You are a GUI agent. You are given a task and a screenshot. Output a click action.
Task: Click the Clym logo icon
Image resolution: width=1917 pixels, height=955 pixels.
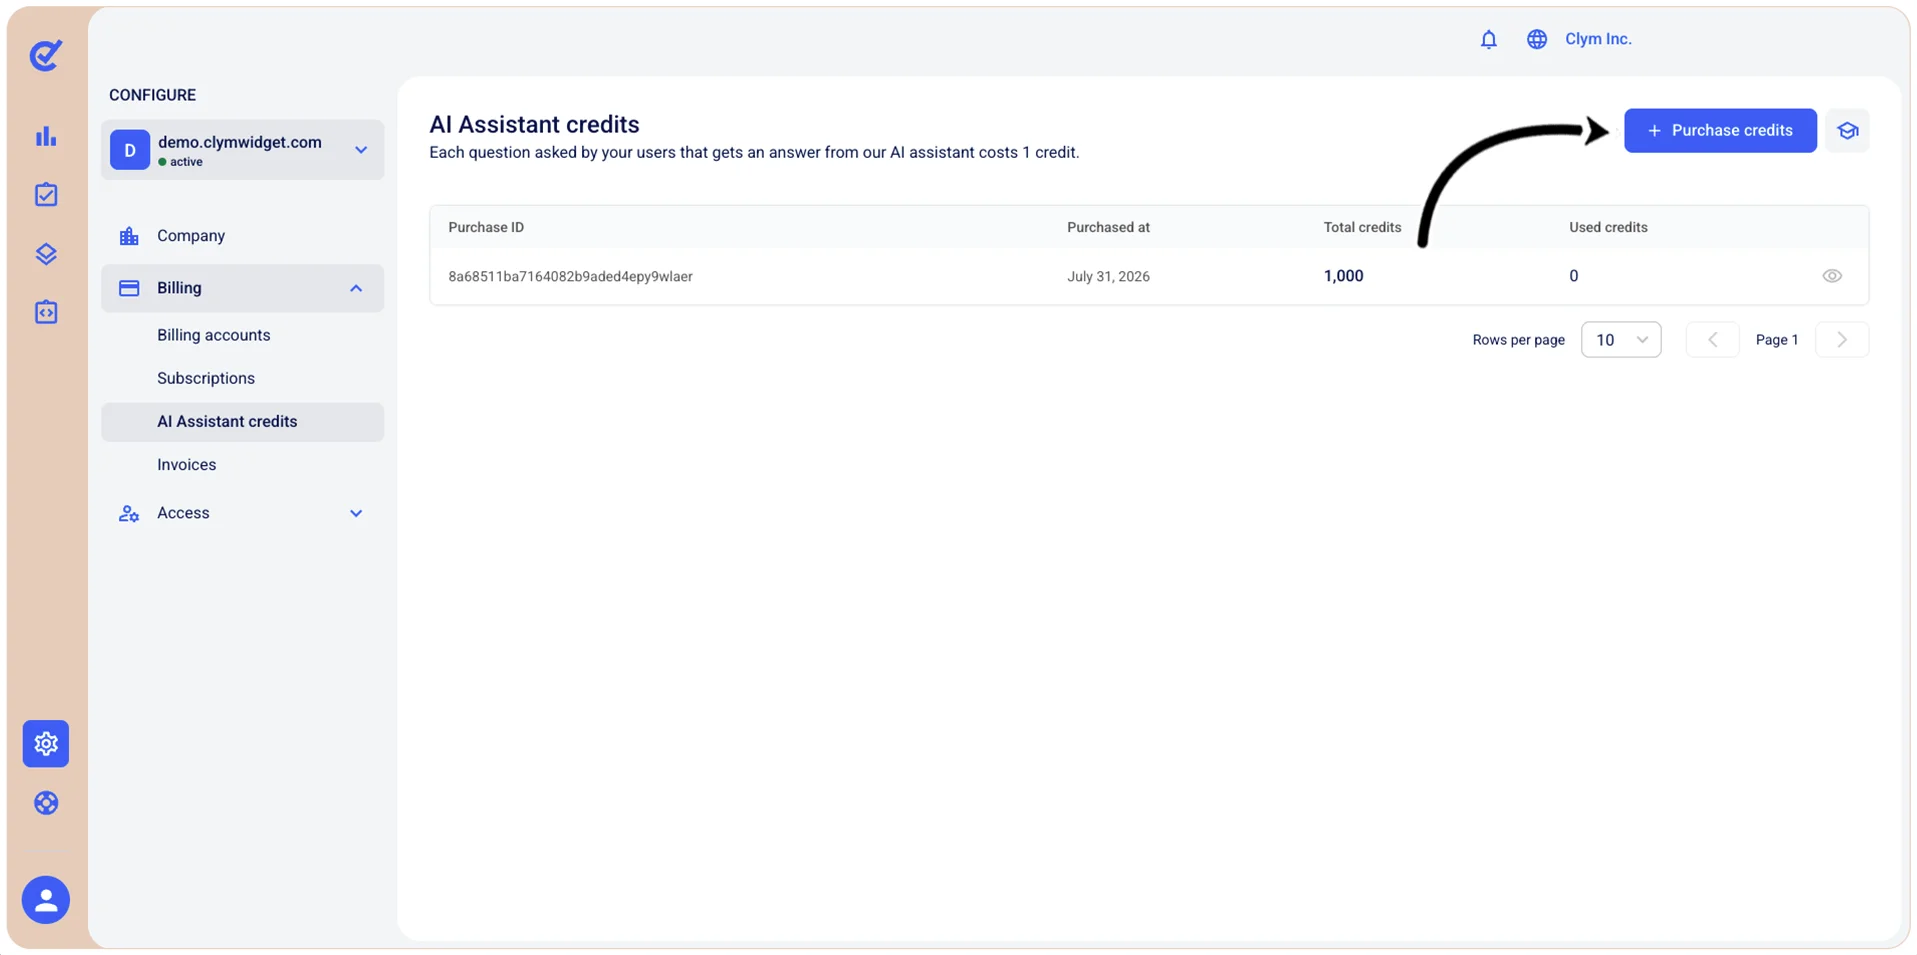pyautogui.click(x=46, y=55)
